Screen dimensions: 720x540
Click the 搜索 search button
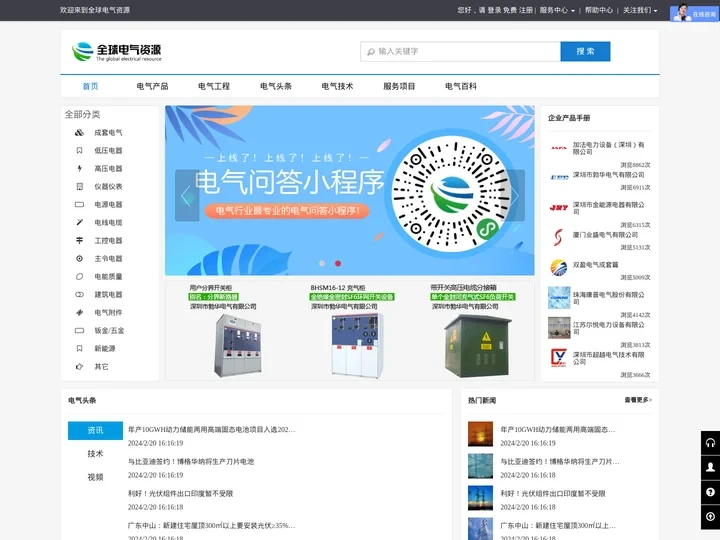[x=585, y=51]
